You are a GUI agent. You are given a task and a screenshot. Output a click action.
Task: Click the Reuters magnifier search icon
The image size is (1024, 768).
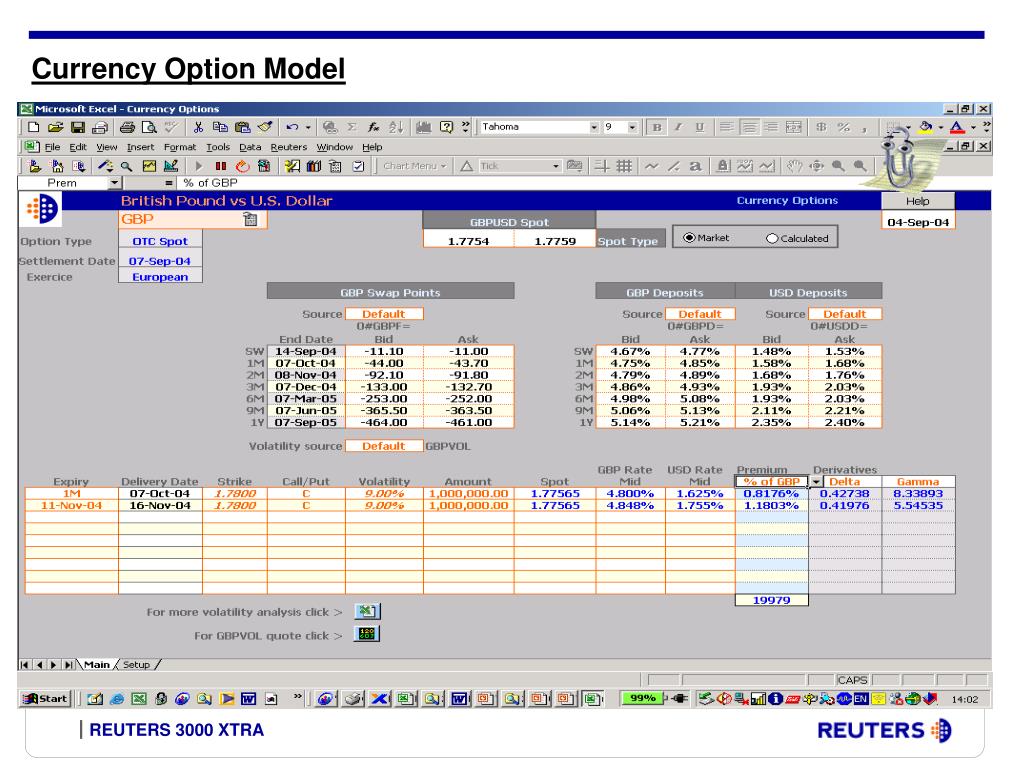127,167
